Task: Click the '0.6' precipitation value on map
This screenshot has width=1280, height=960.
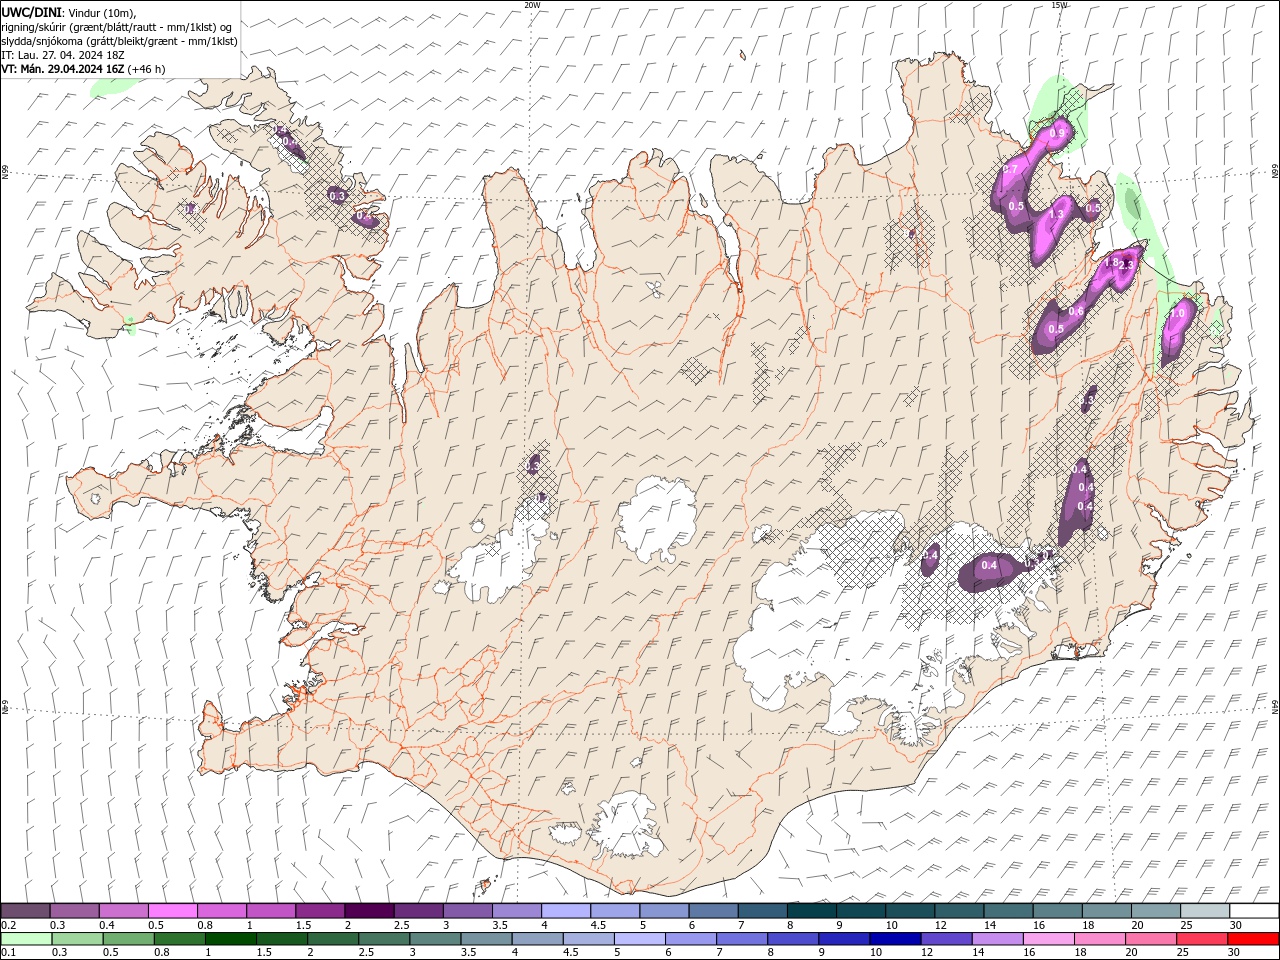Action: (x=1076, y=311)
